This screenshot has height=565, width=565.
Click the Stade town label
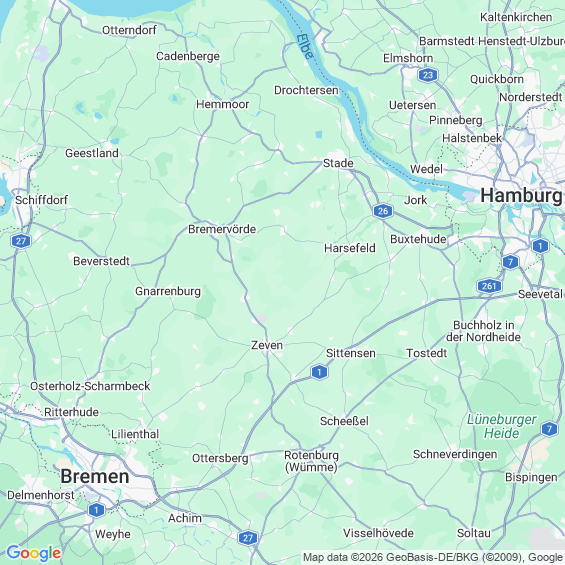[338, 163]
